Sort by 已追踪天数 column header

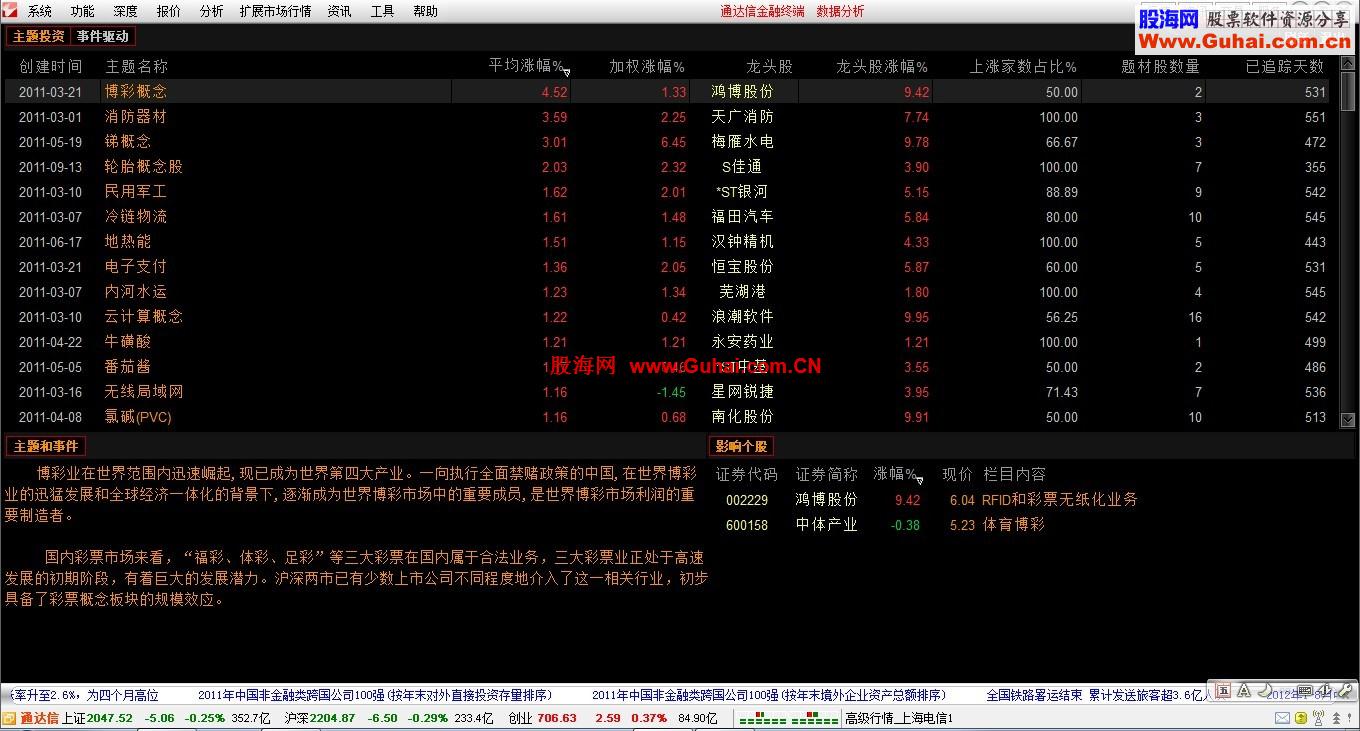(1285, 66)
